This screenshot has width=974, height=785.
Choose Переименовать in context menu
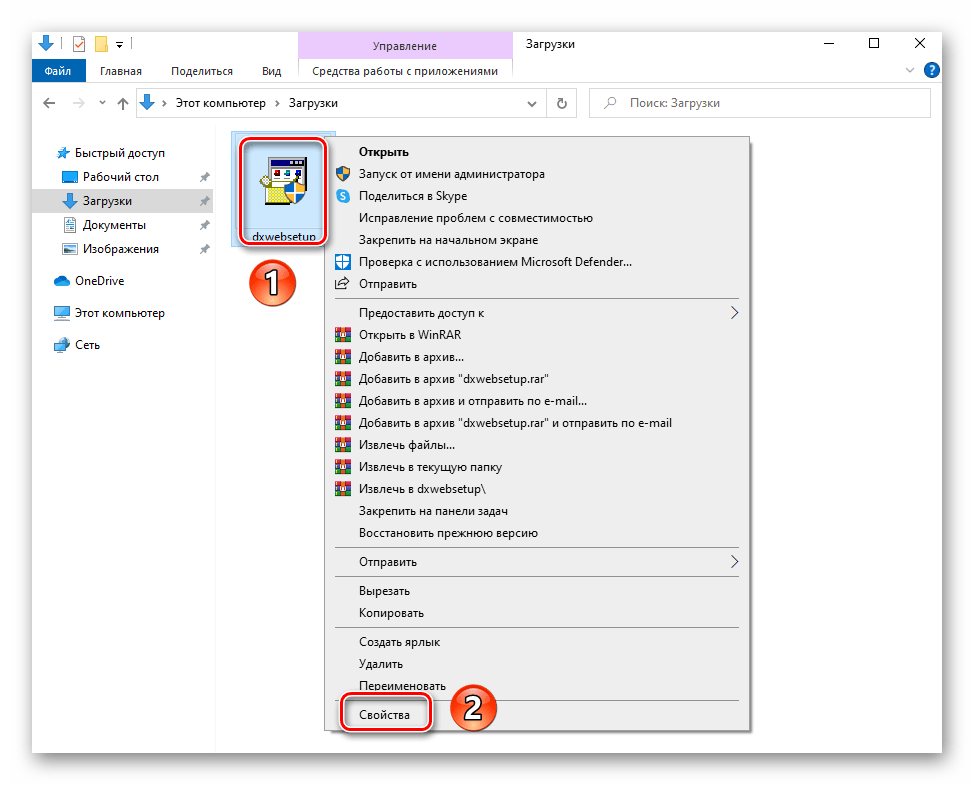click(x=537, y=686)
